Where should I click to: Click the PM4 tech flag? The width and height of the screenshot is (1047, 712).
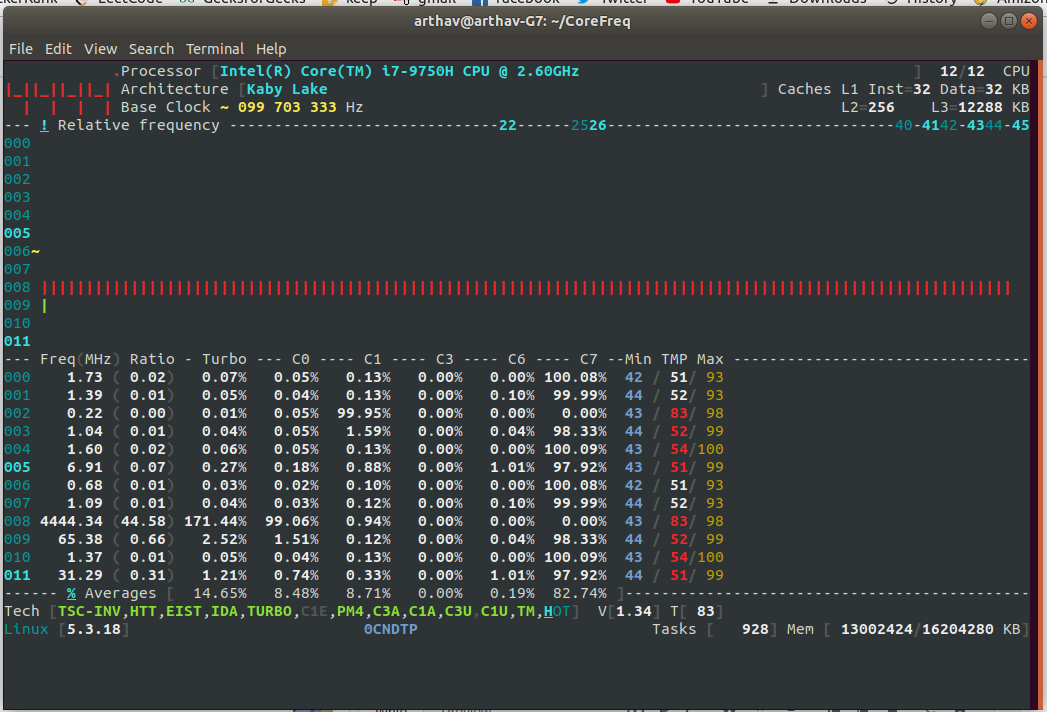(351, 611)
